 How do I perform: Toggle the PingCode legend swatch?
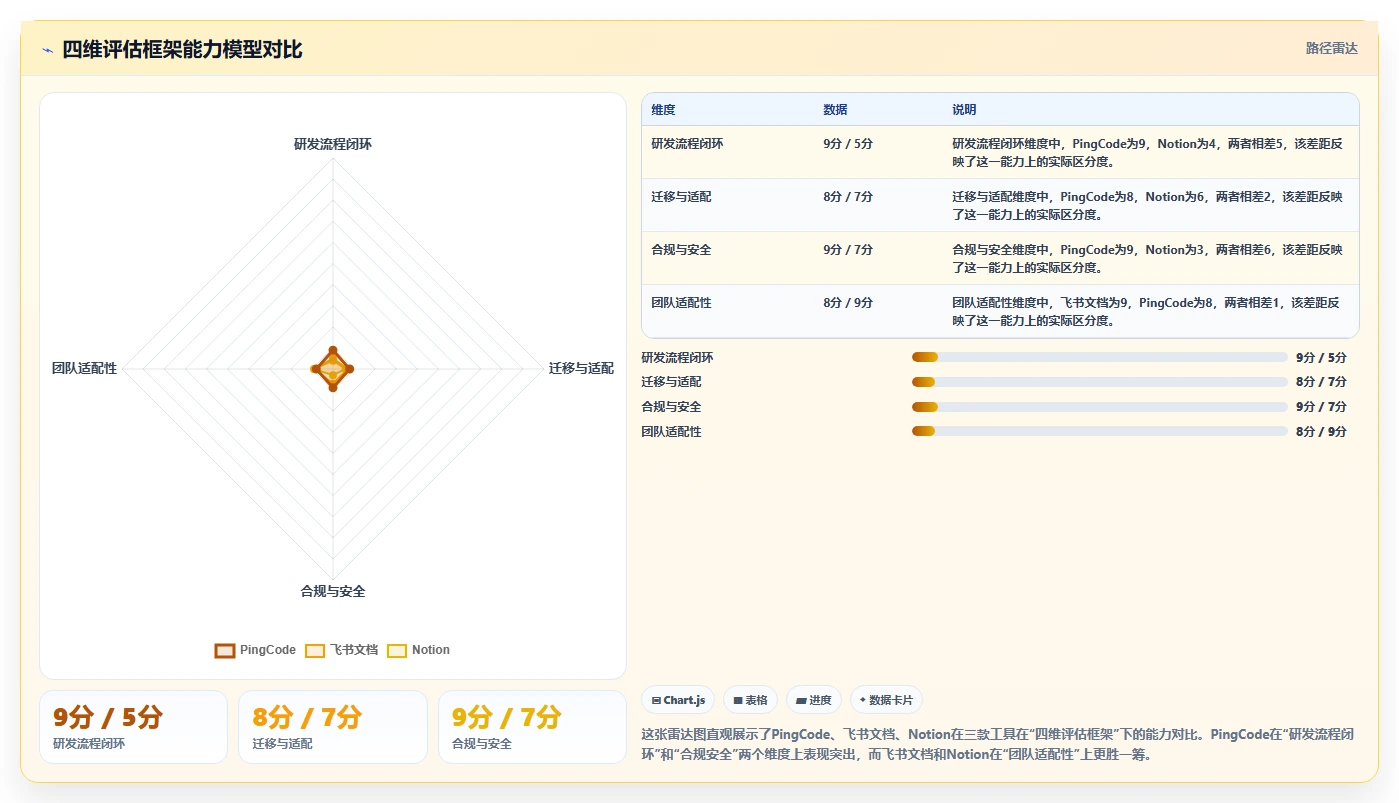225,650
